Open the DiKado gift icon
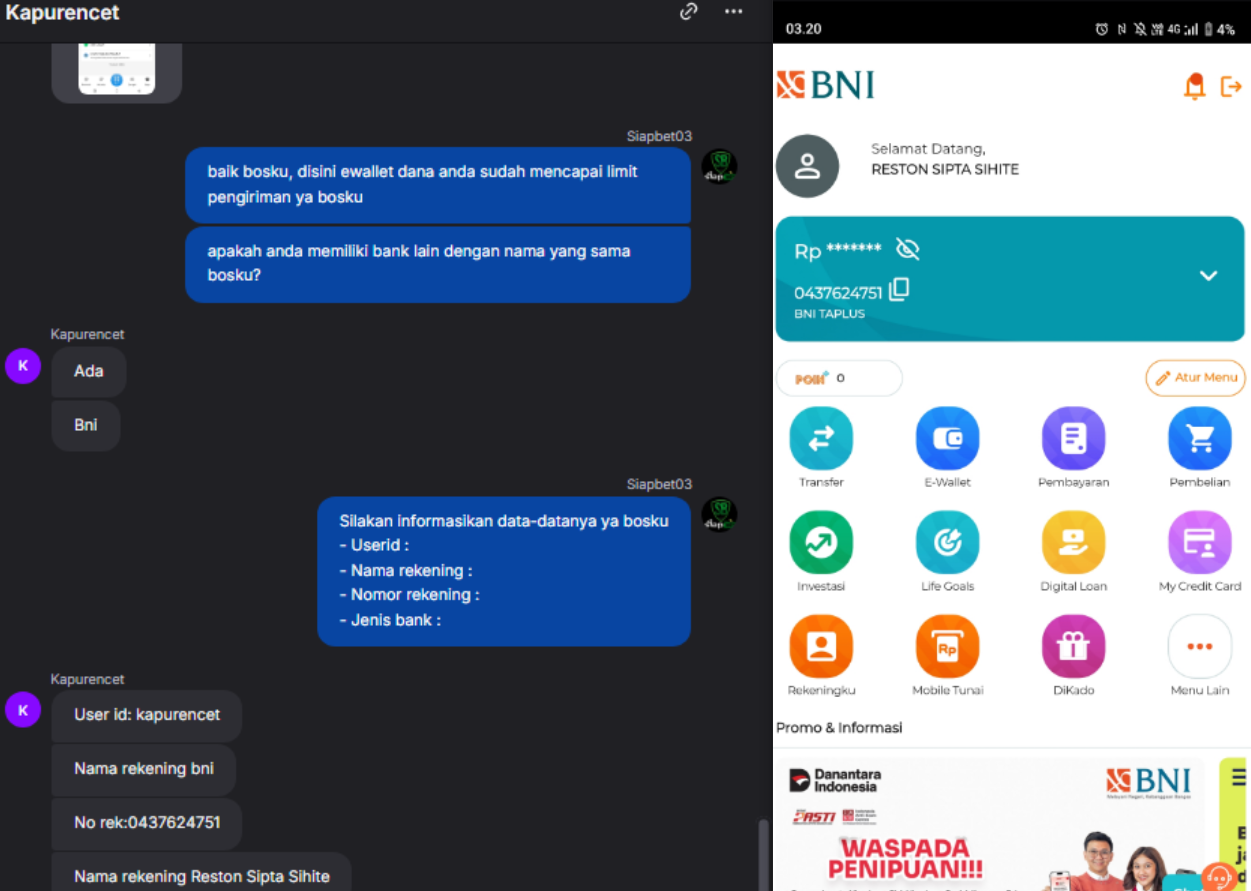Screen dimensions: 1251x891 click(1073, 646)
